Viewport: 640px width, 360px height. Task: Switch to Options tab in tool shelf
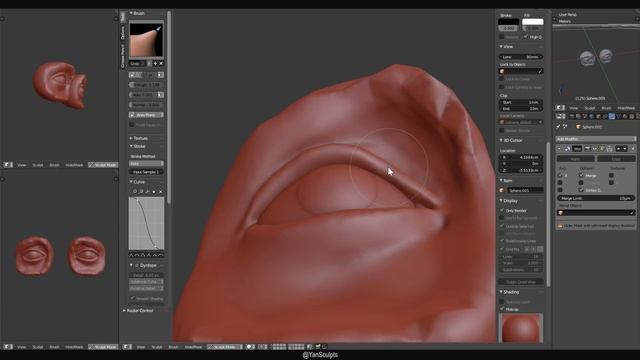pyautogui.click(x=122, y=33)
